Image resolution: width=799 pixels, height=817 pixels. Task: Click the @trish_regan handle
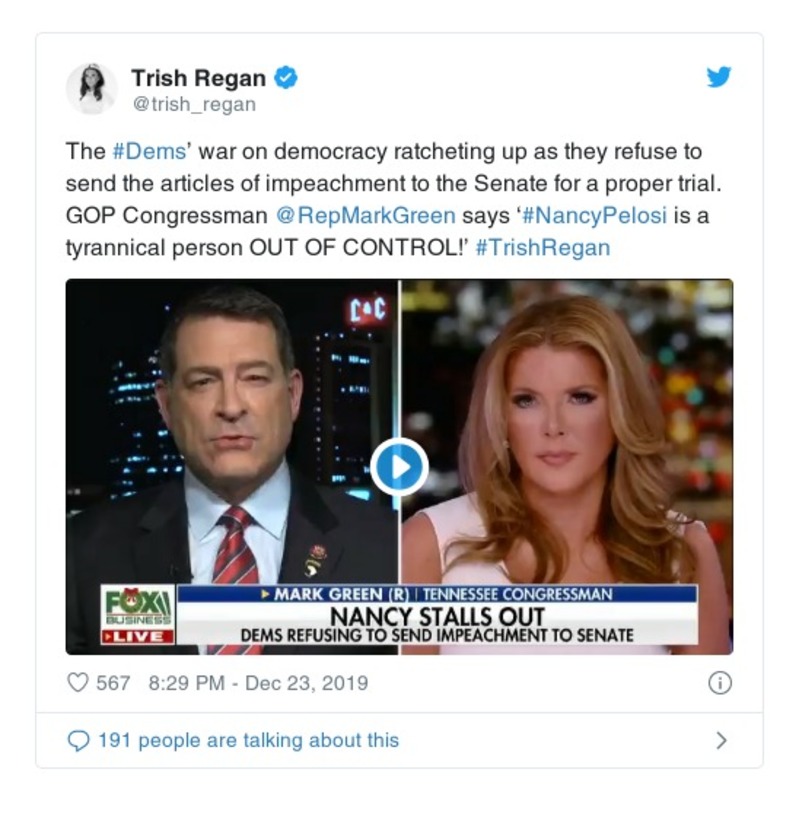194,104
